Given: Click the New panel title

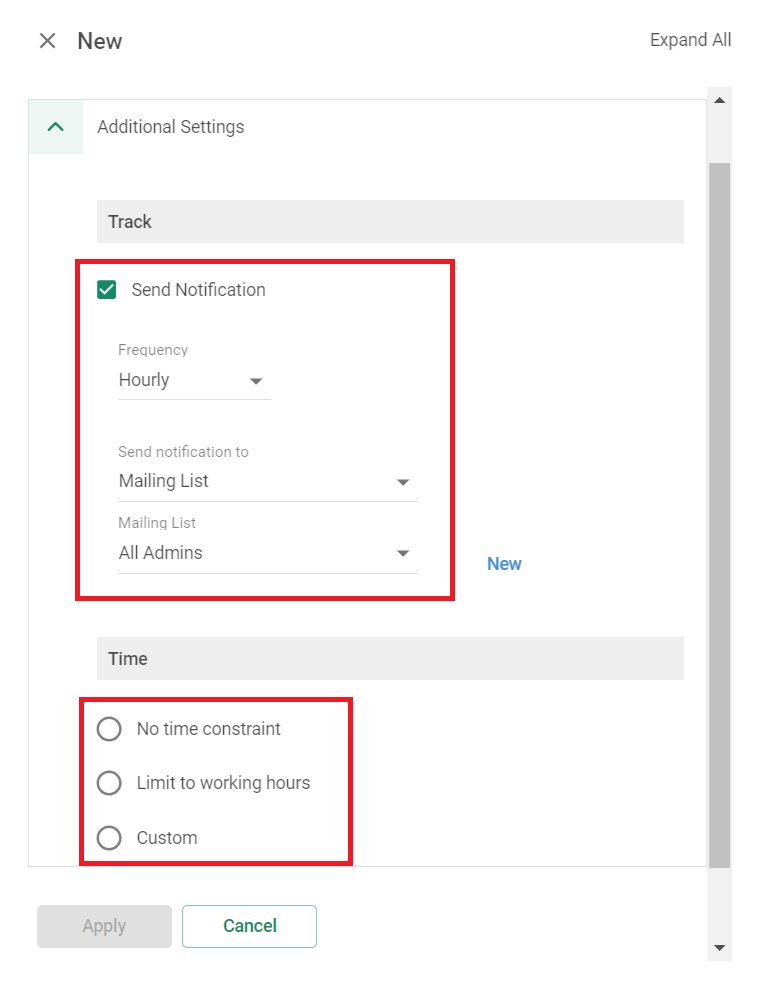Looking at the screenshot, I should (99, 41).
